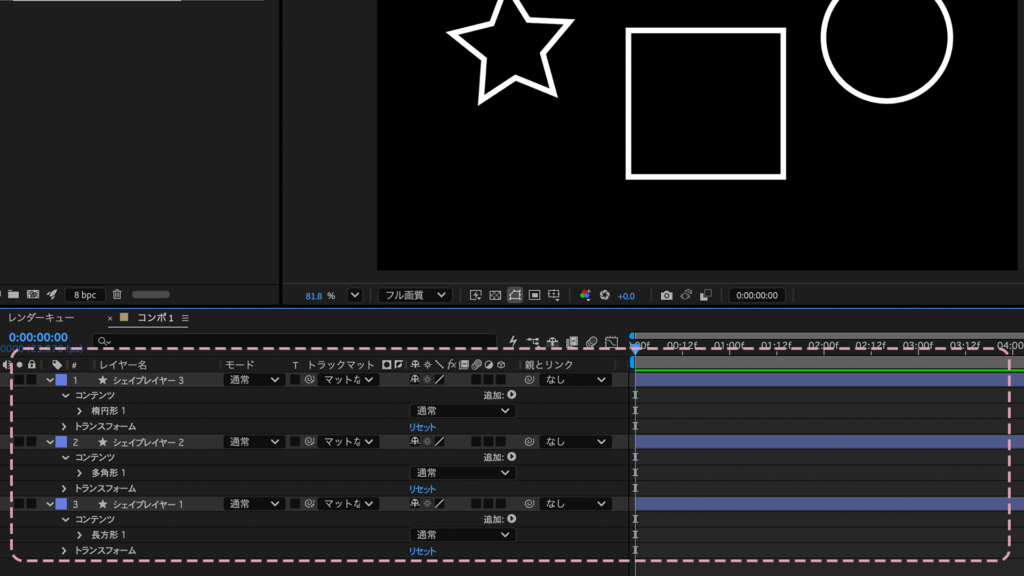Toggle preserve transparency box for シェイプレイヤー 3
The height and width of the screenshot is (576, 1024).
295,379
